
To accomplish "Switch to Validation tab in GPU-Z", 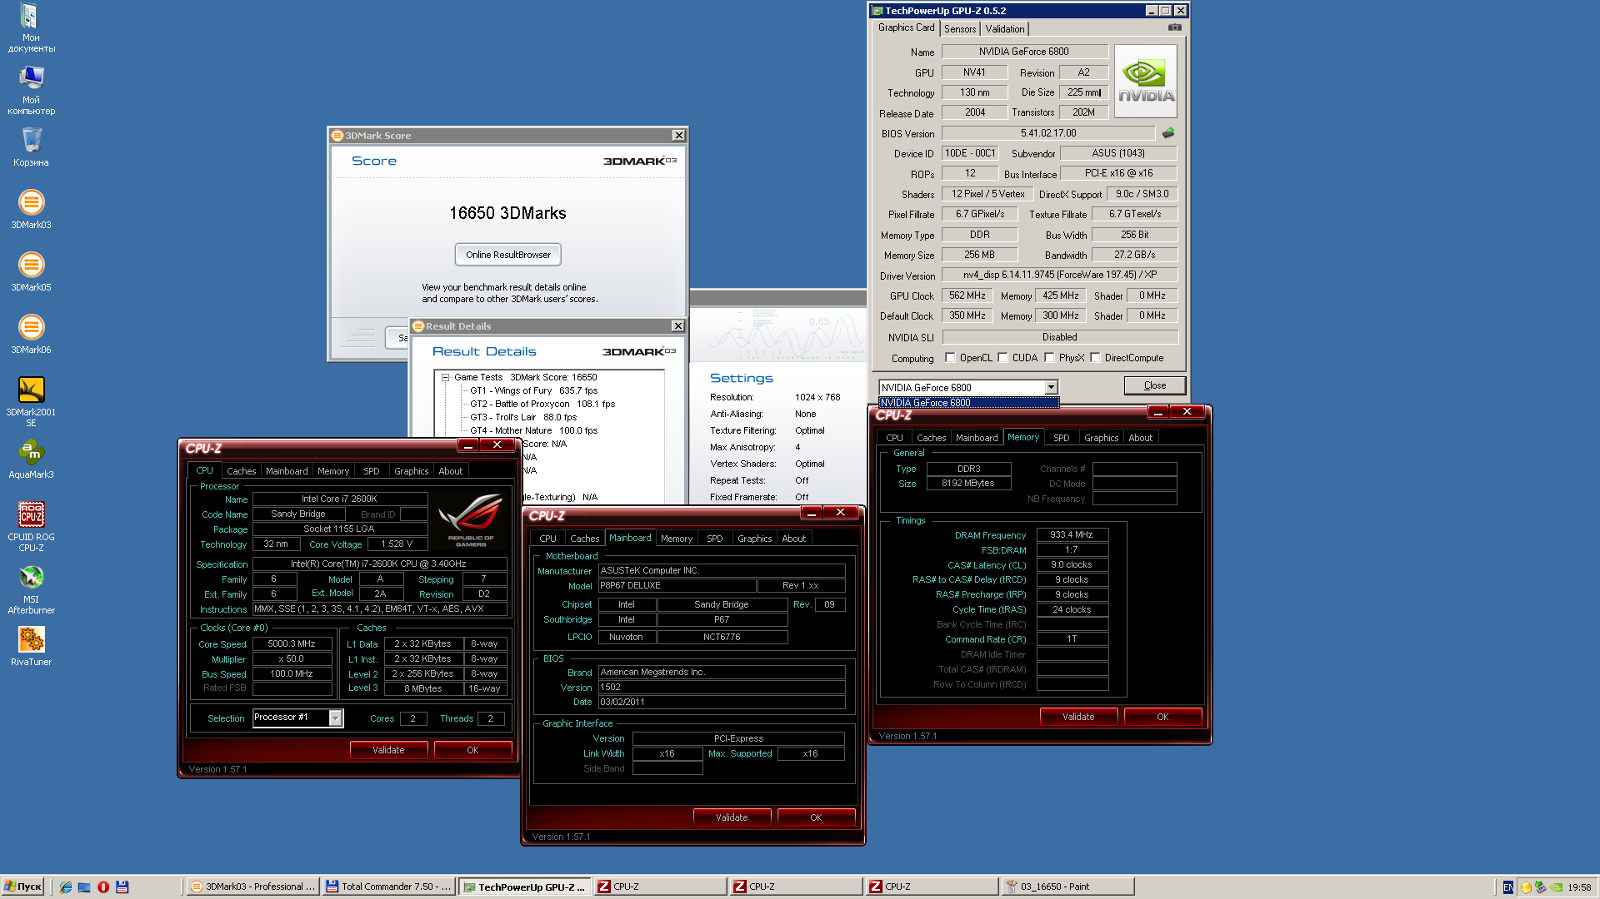I will [x=1005, y=29].
